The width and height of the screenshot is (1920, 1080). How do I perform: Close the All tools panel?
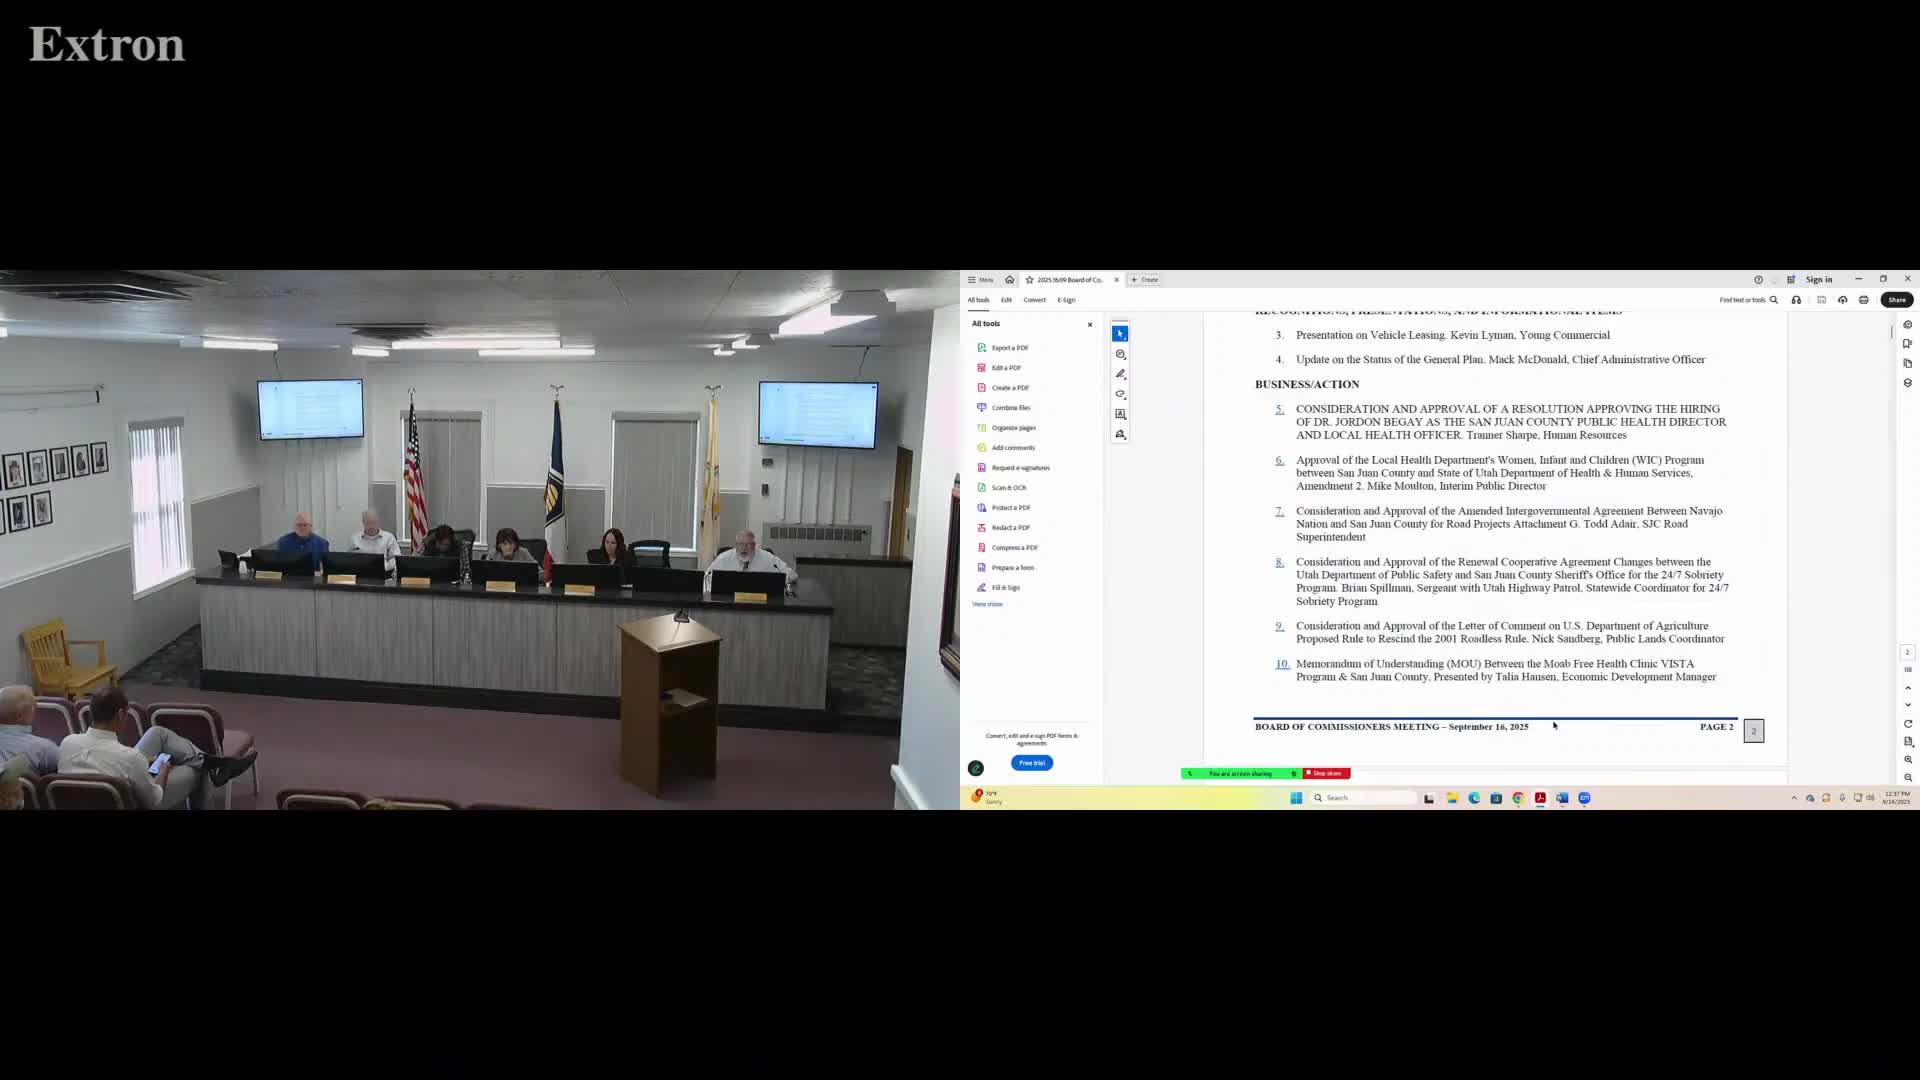point(1090,324)
